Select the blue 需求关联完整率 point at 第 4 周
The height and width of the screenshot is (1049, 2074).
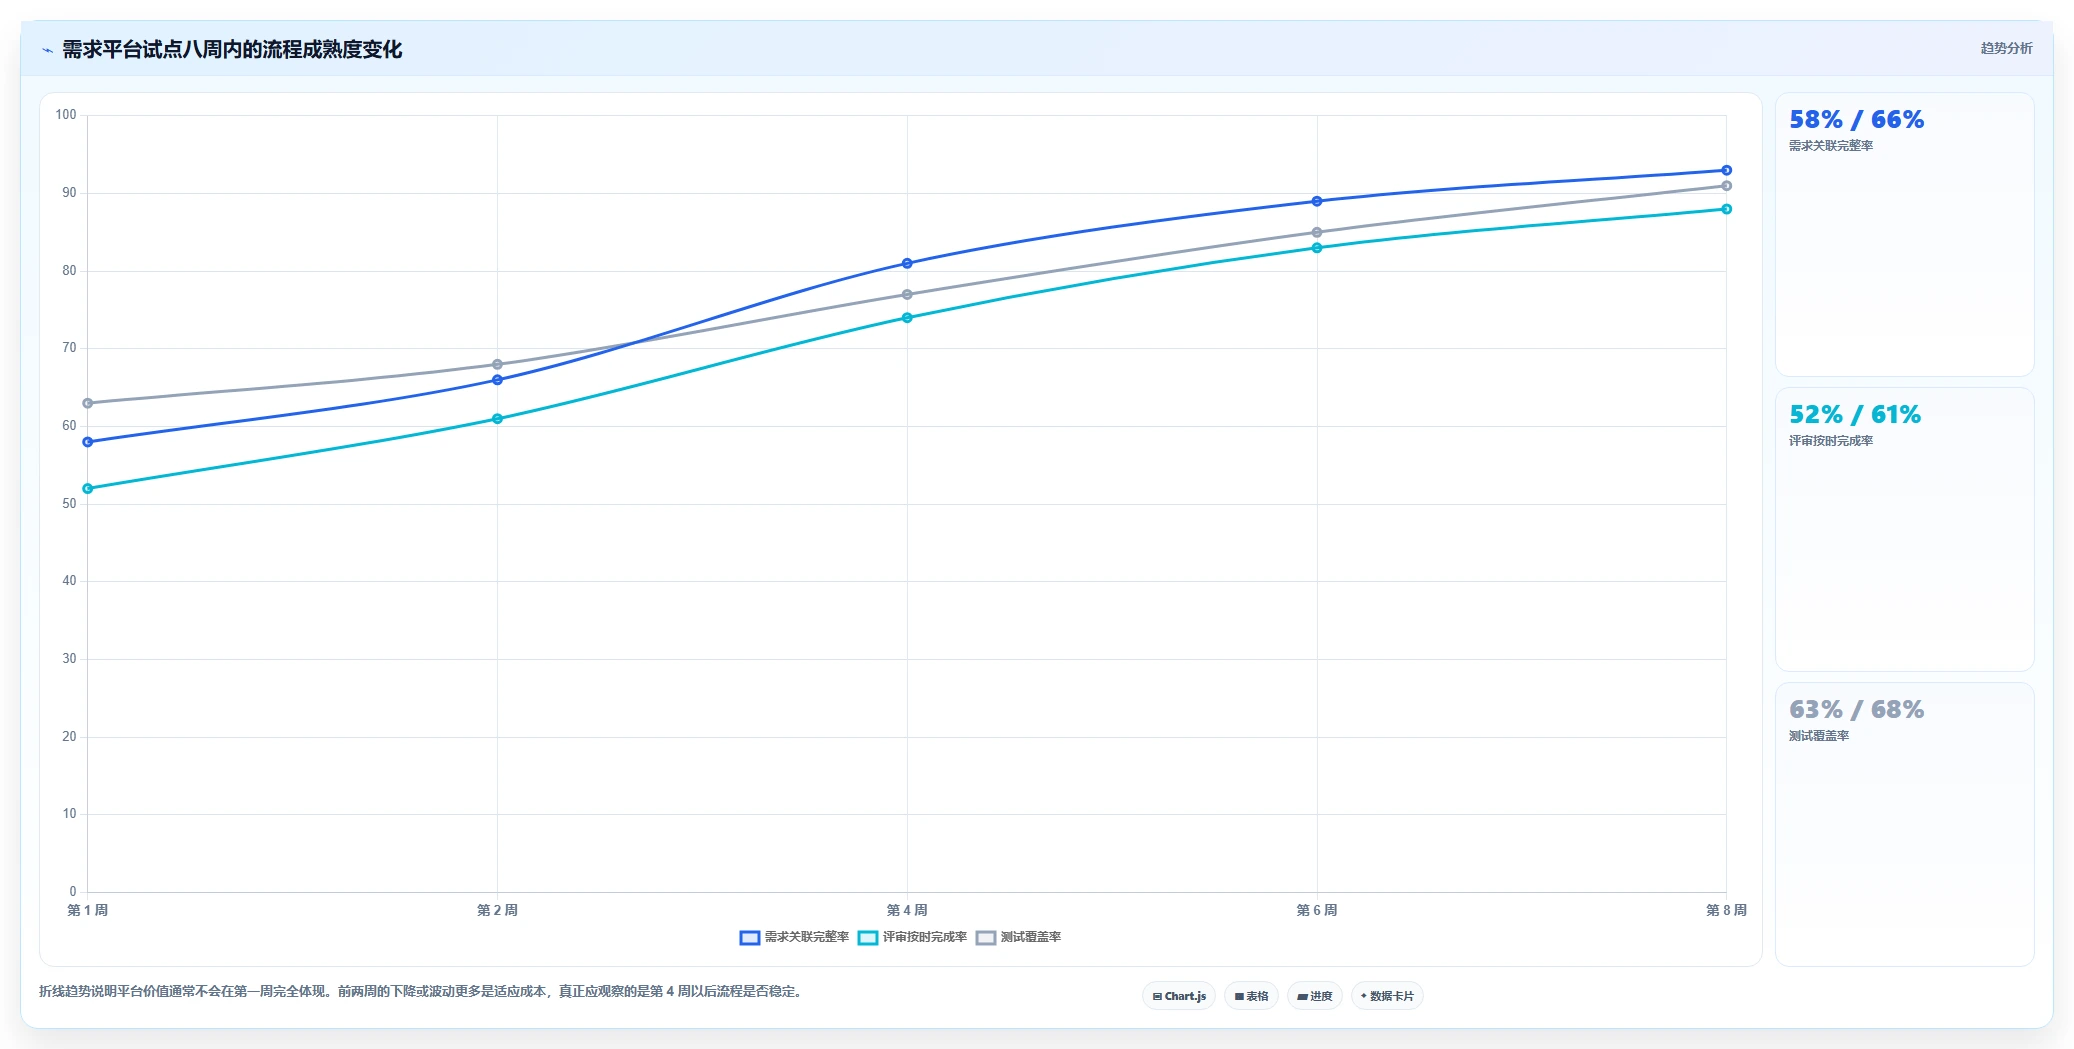(x=907, y=264)
